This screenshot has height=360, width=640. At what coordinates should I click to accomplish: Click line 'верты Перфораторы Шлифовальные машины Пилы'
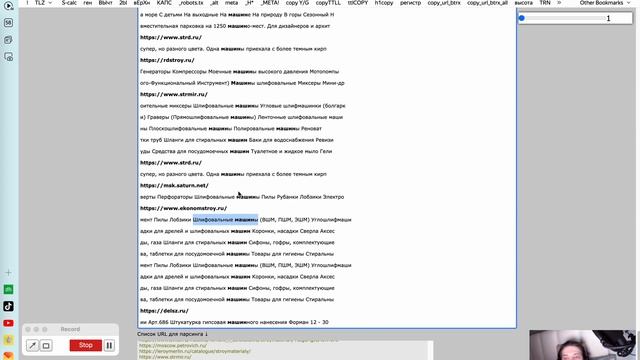(242, 197)
